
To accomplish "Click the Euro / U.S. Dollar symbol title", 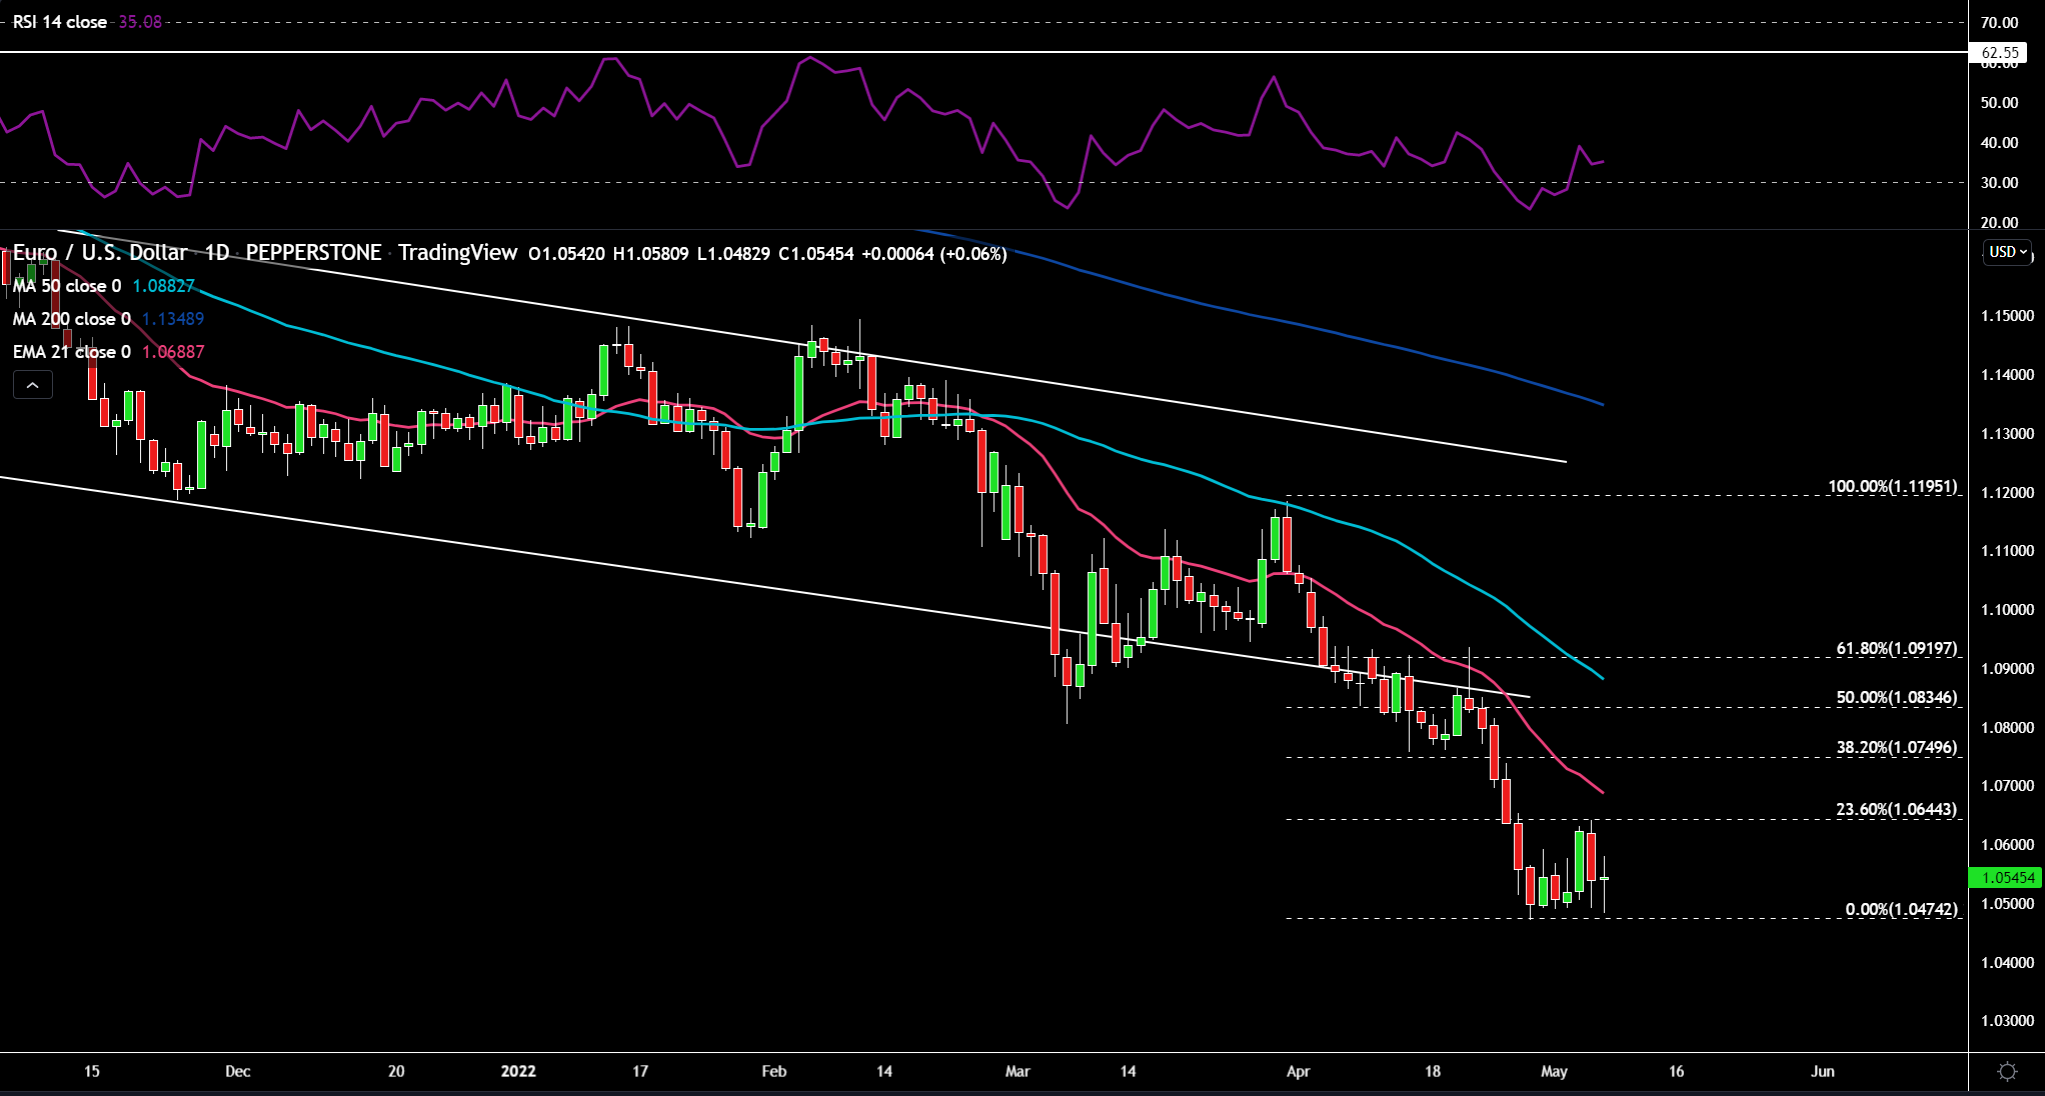I will pos(100,253).
